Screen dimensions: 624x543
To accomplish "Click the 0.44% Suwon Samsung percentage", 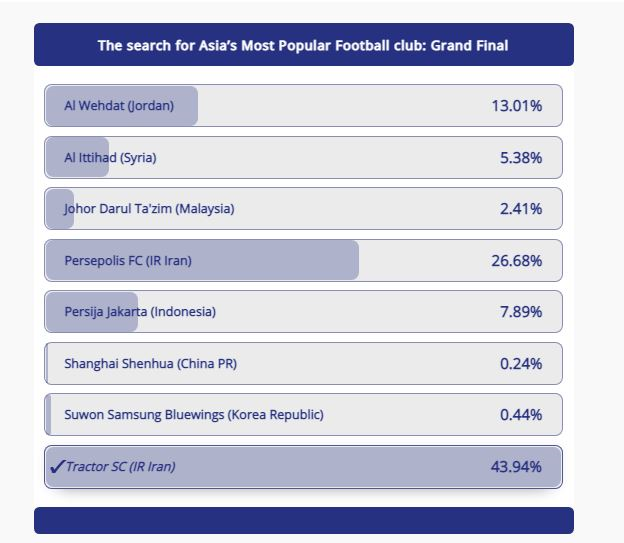I will [x=521, y=415].
